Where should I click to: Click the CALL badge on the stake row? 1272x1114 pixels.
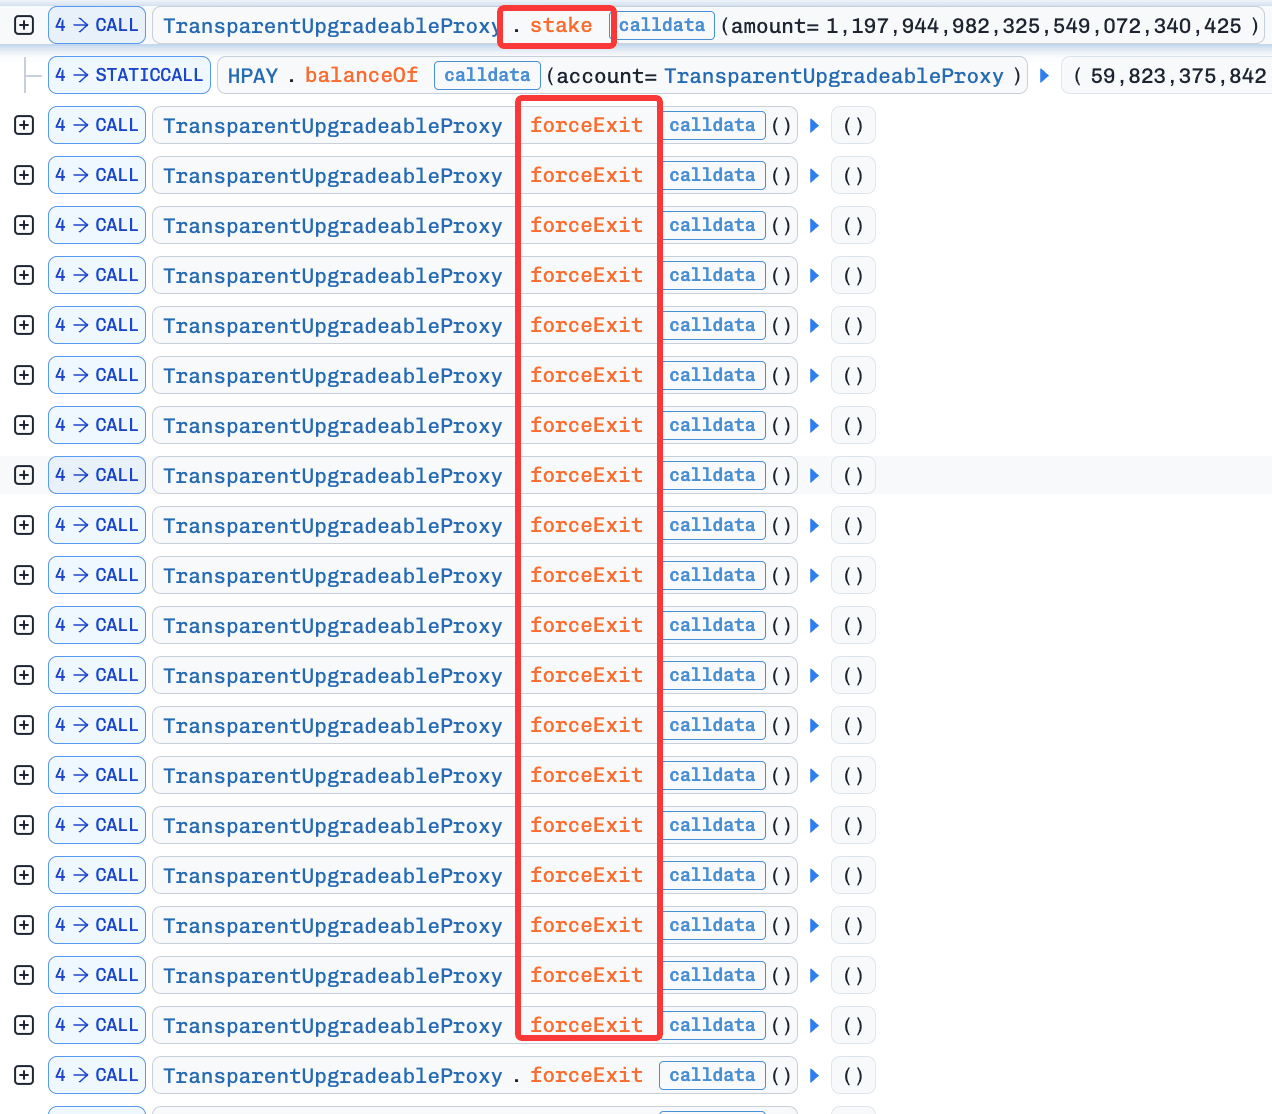click(97, 25)
